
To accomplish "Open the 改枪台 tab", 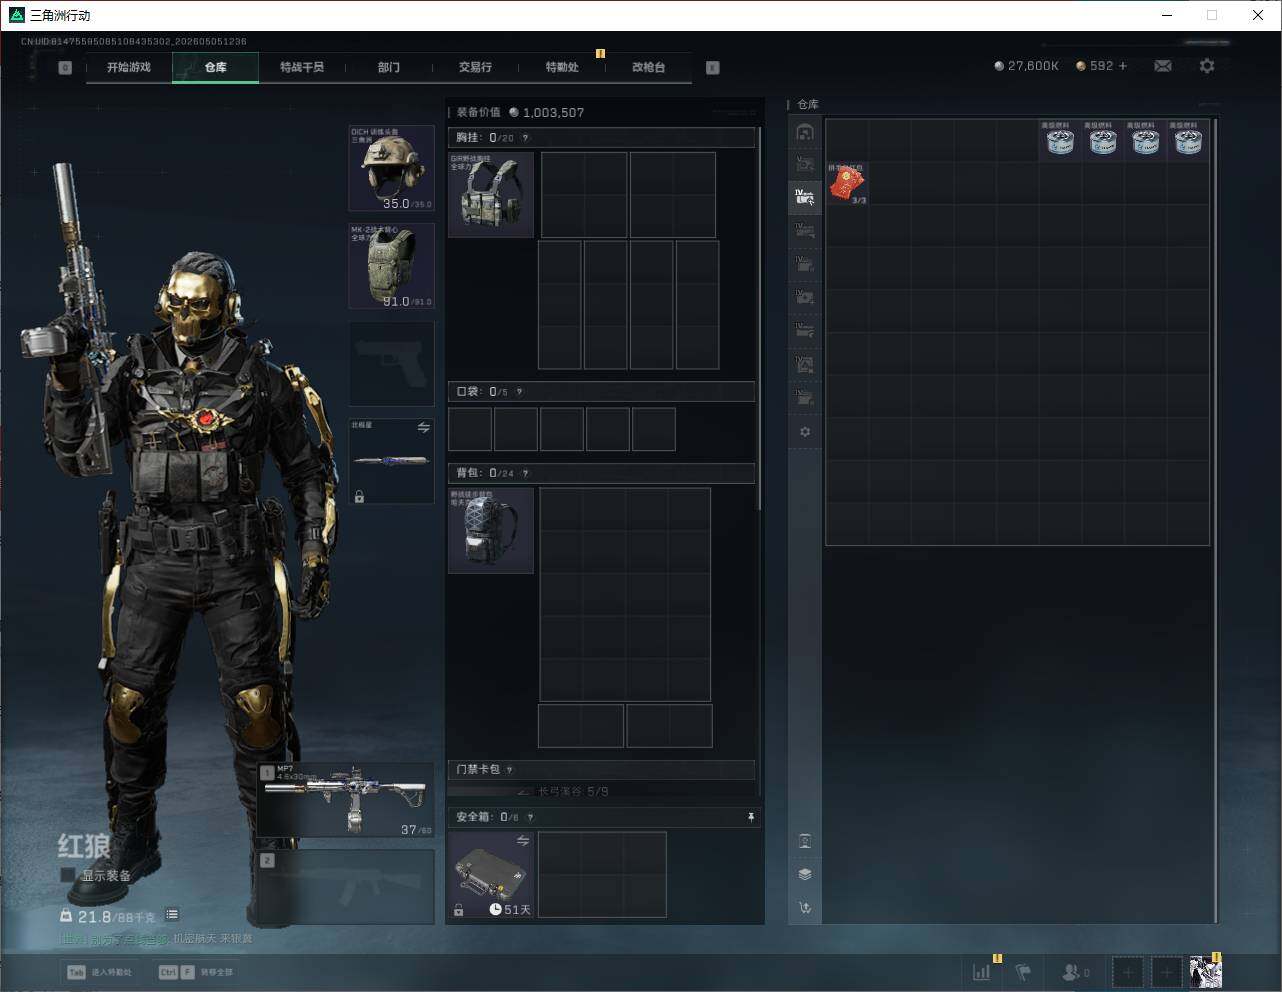I will coord(648,67).
